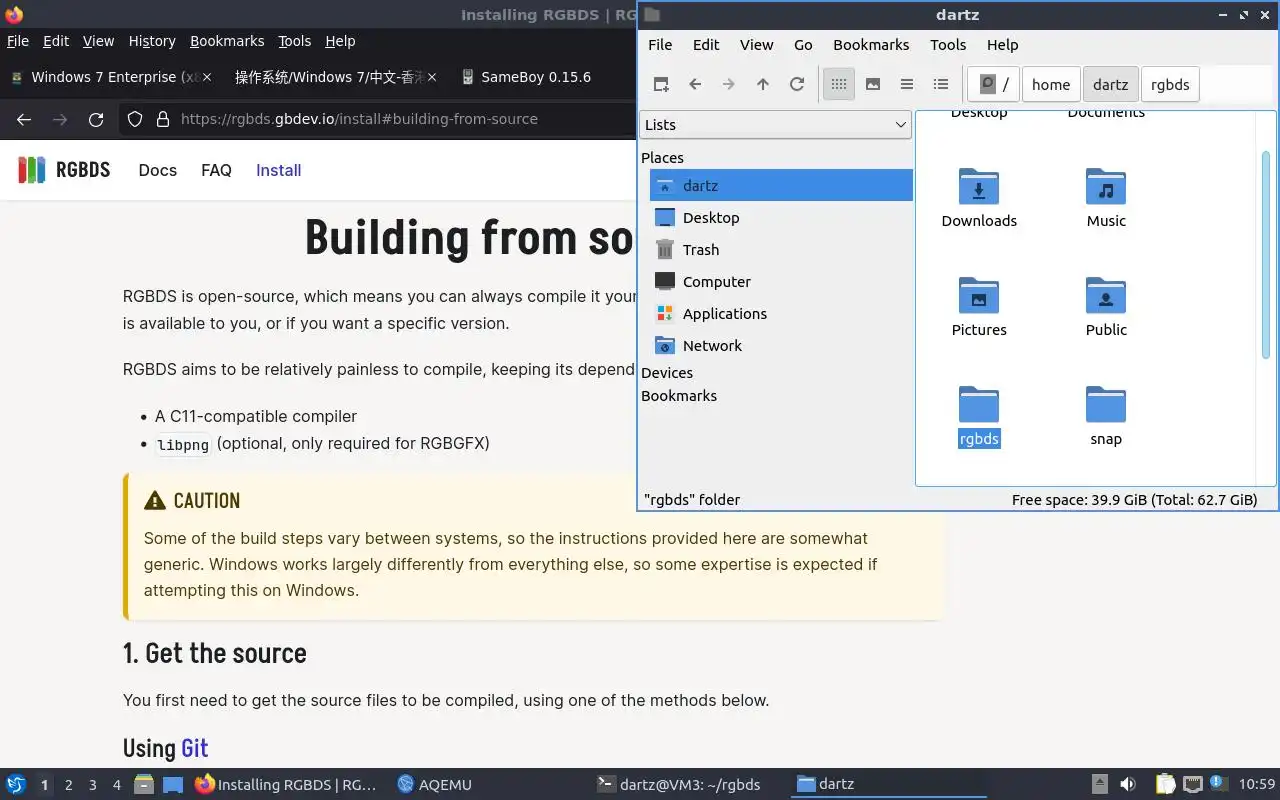
Task: Open the Install page link
Action: coord(278,170)
